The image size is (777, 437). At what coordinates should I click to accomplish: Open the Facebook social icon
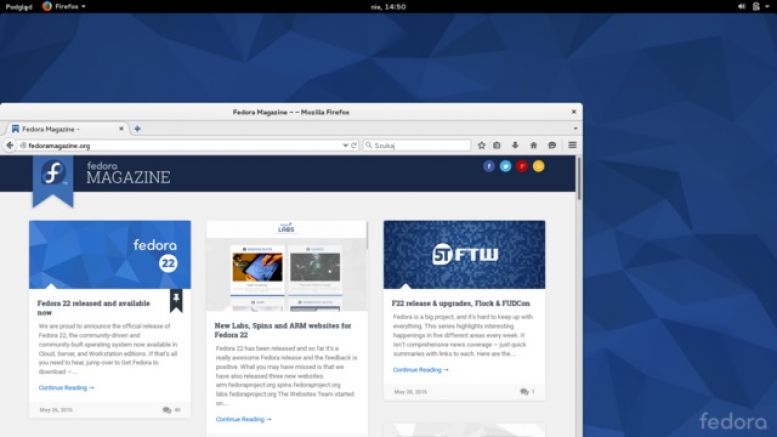tap(489, 166)
